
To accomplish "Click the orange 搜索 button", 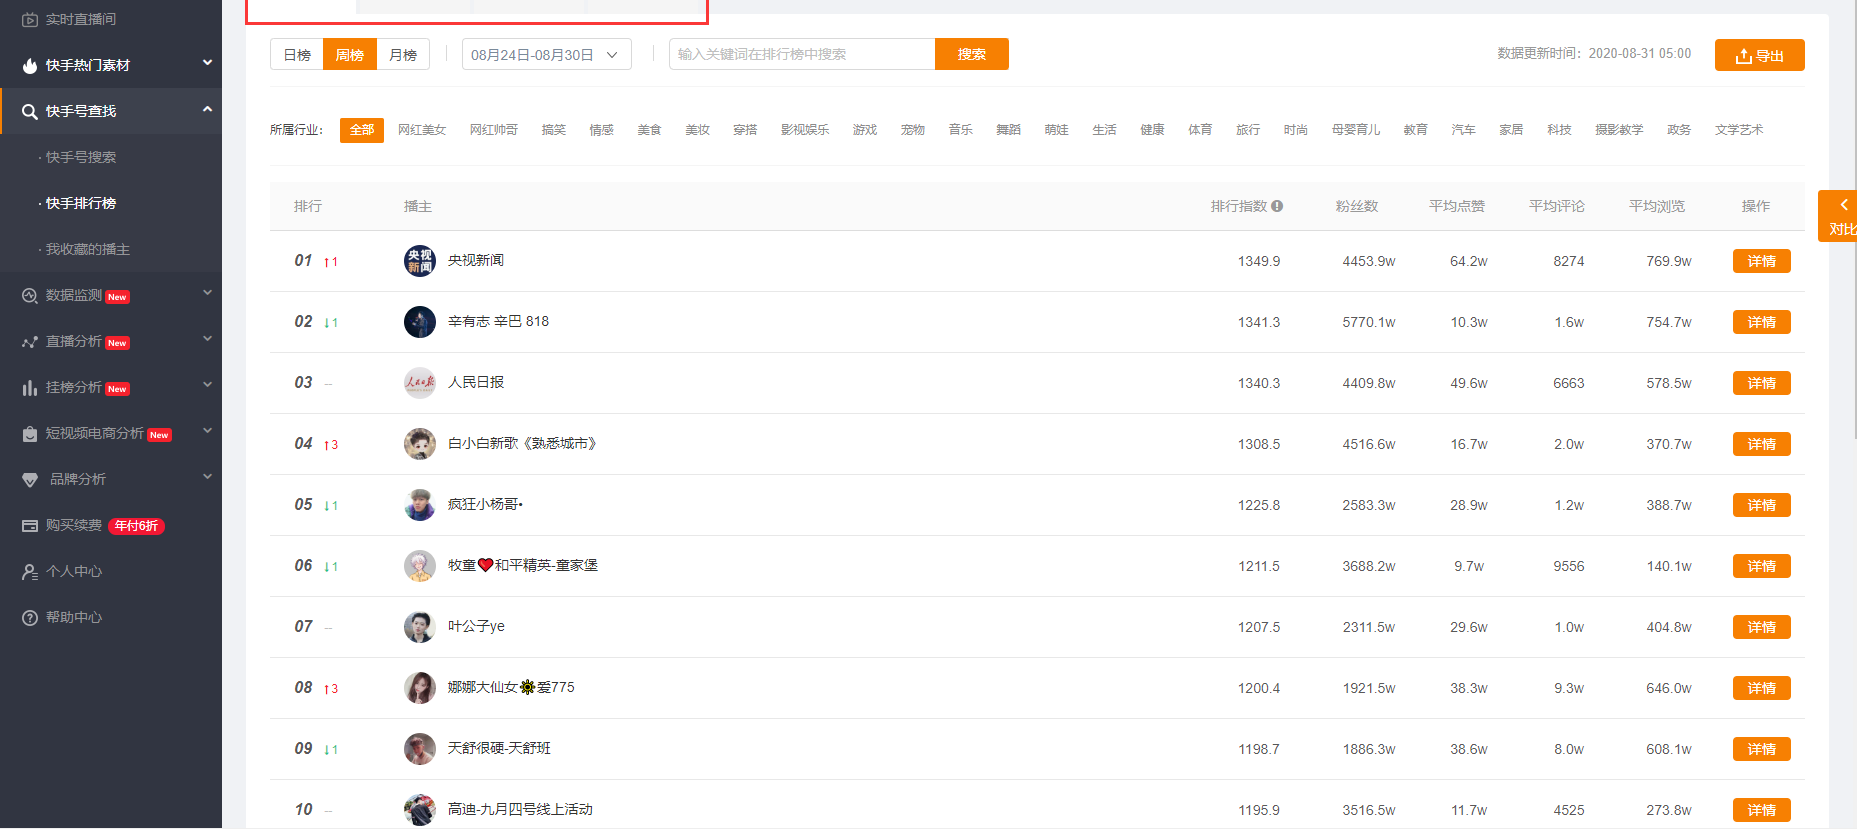I will click(972, 54).
